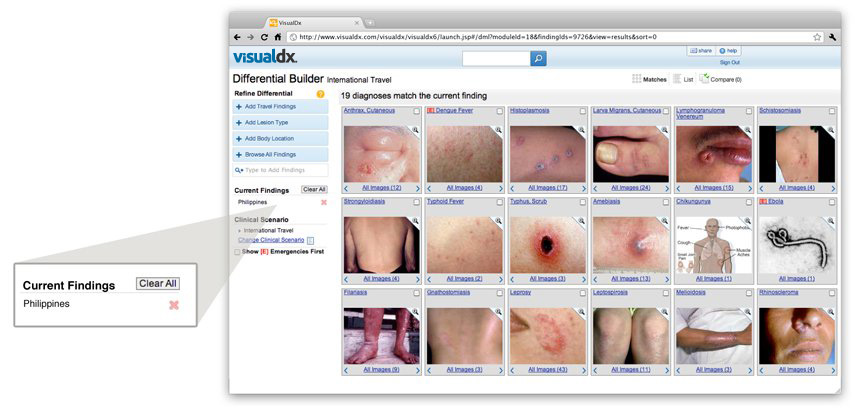Image resolution: width=860 pixels, height=420 pixels.
Task: Open Change Clinical Scenario link
Action: click(270, 240)
